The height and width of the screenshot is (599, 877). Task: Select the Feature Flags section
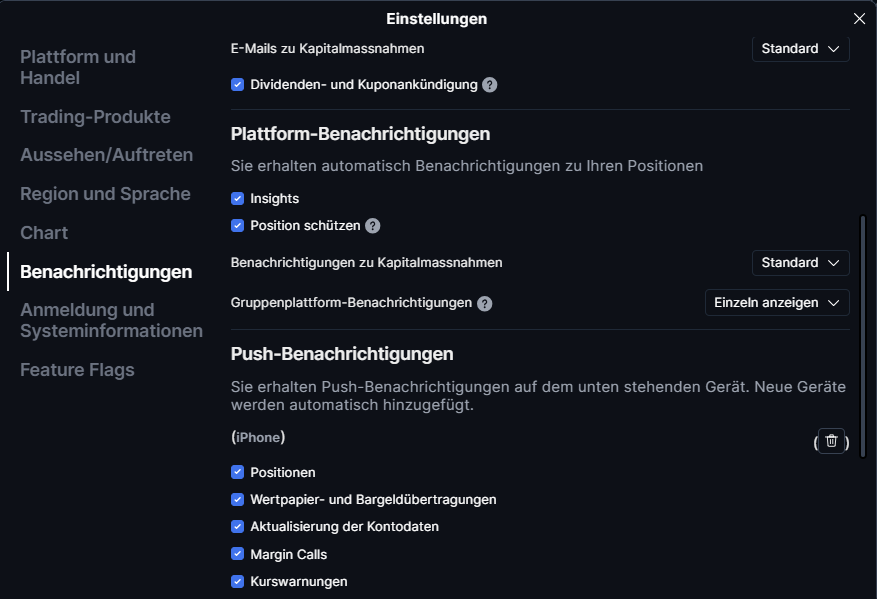[x=77, y=370]
